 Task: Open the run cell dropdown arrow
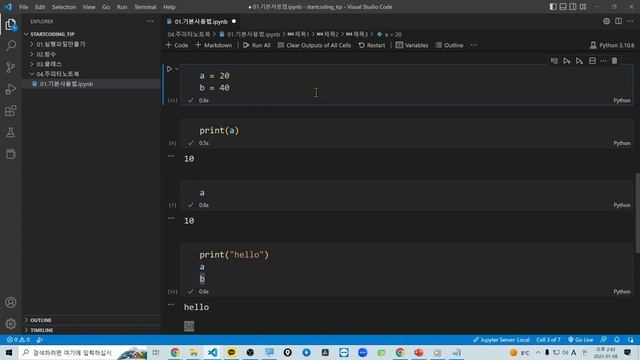click(x=177, y=69)
